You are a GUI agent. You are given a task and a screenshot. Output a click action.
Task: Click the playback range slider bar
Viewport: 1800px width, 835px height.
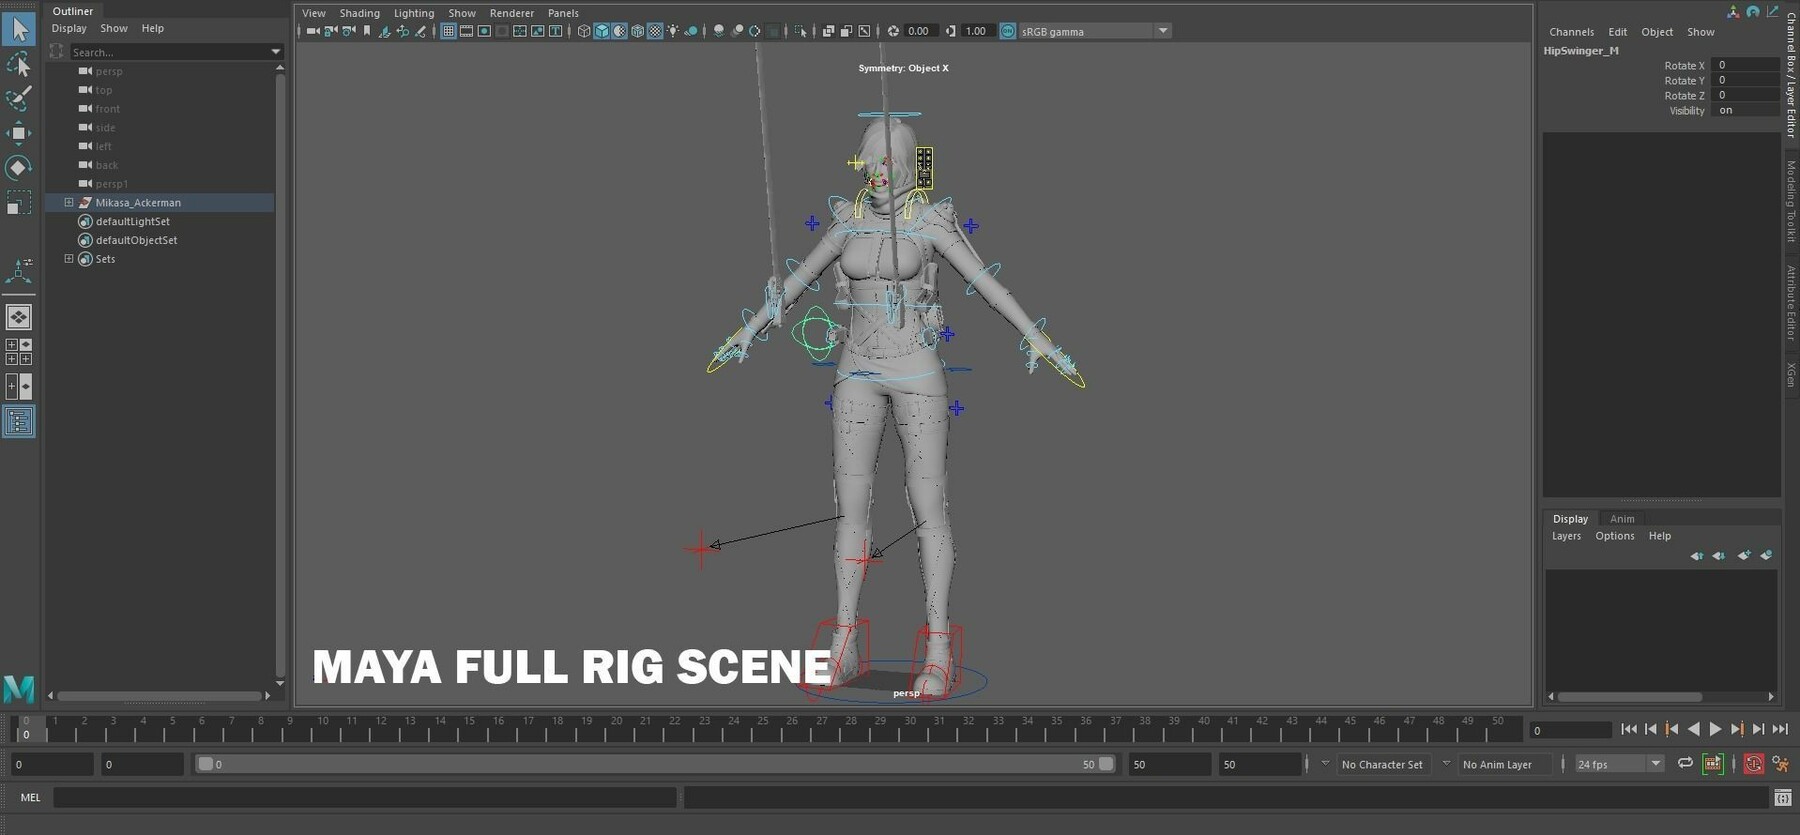pos(655,764)
